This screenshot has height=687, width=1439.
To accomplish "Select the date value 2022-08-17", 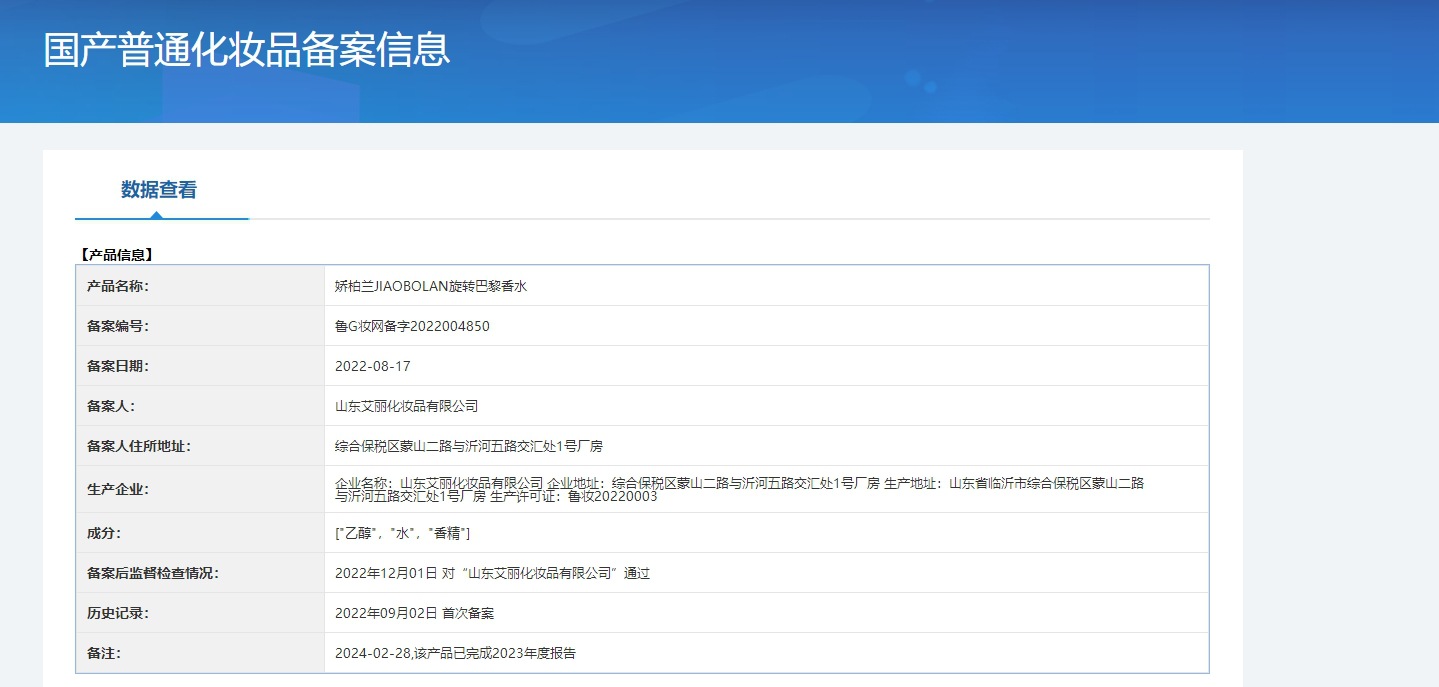I will point(373,366).
